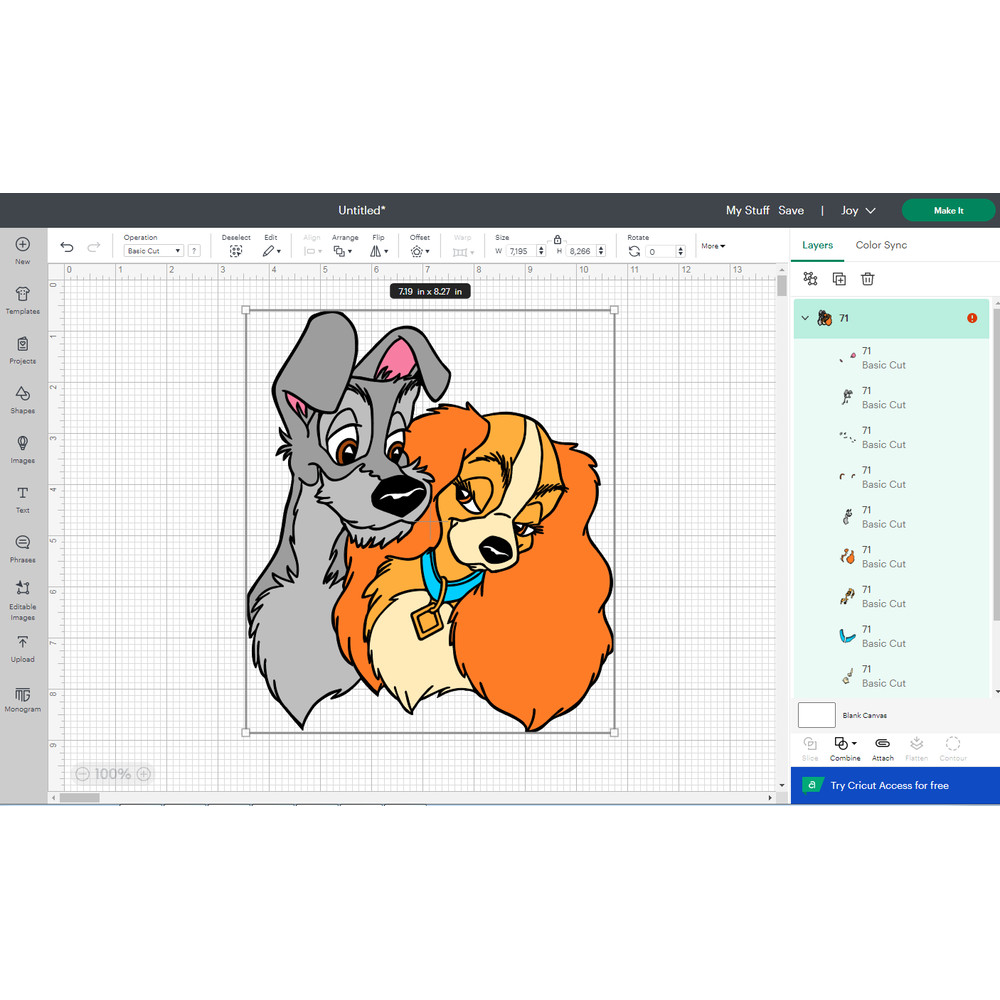Image resolution: width=1000 pixels, height=1000 pixels.
Task: Switch to the Color Sync tab
Action: click(881, 245)
